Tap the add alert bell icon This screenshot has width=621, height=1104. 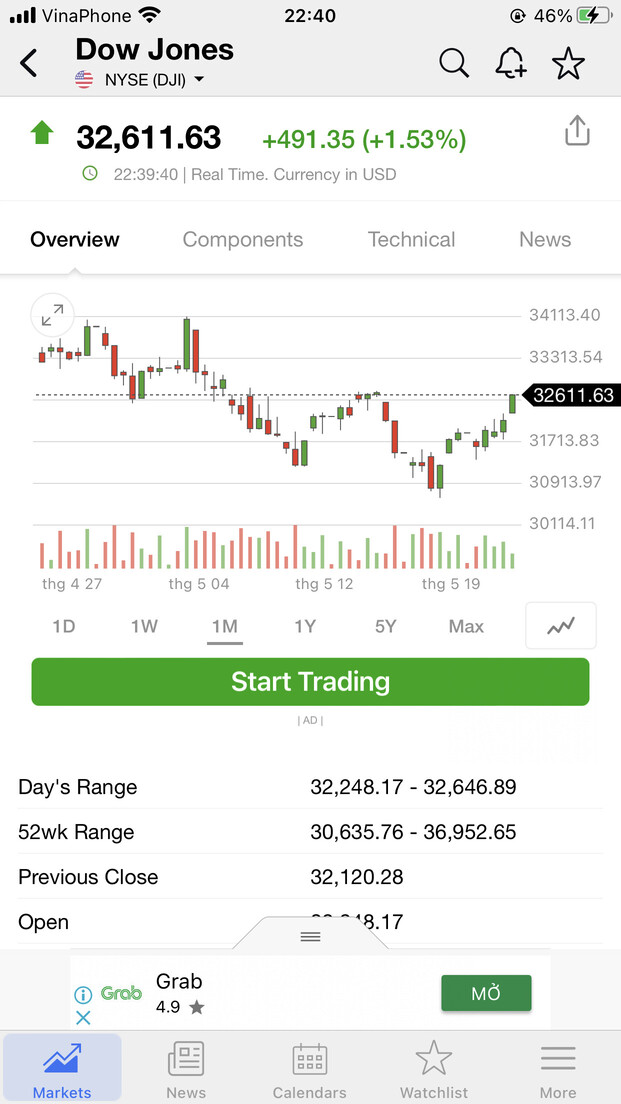[510, 63]
